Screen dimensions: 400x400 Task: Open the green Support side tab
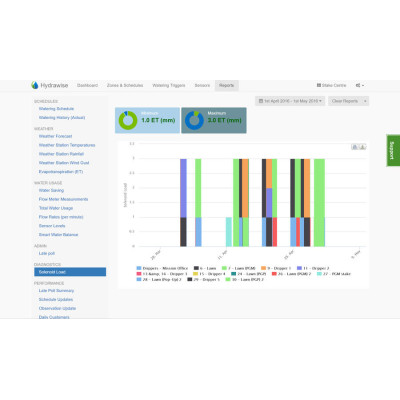tap(393, 150)
